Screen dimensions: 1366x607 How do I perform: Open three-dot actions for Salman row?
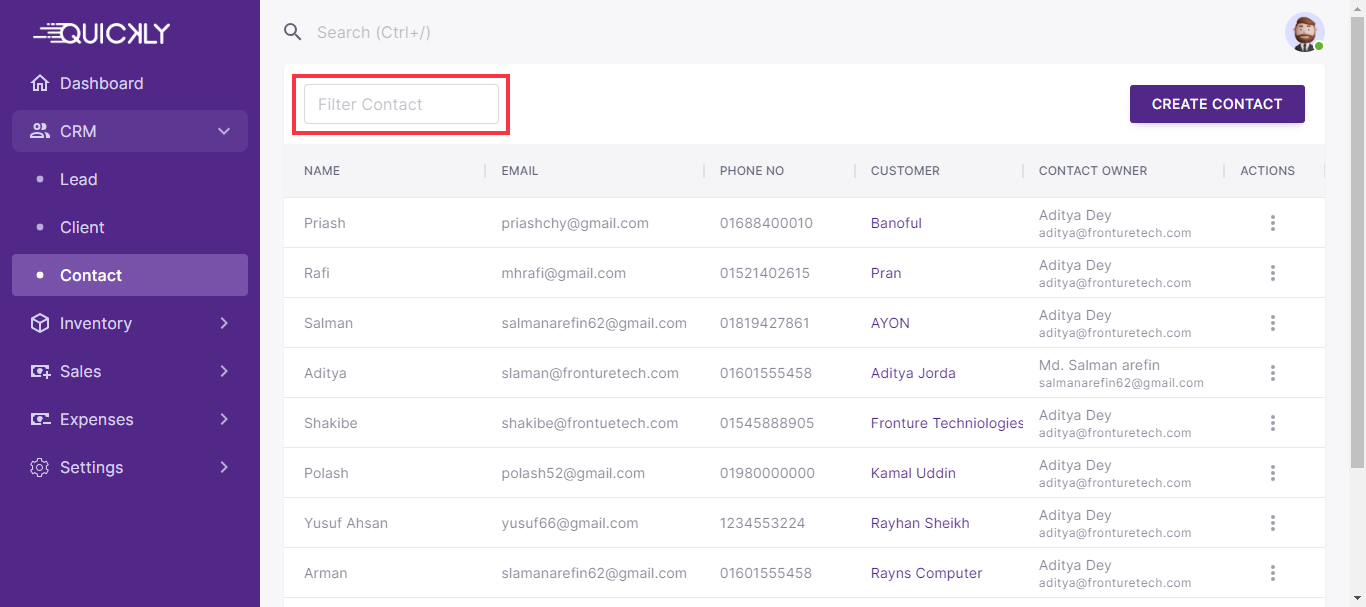[1272, 323]
